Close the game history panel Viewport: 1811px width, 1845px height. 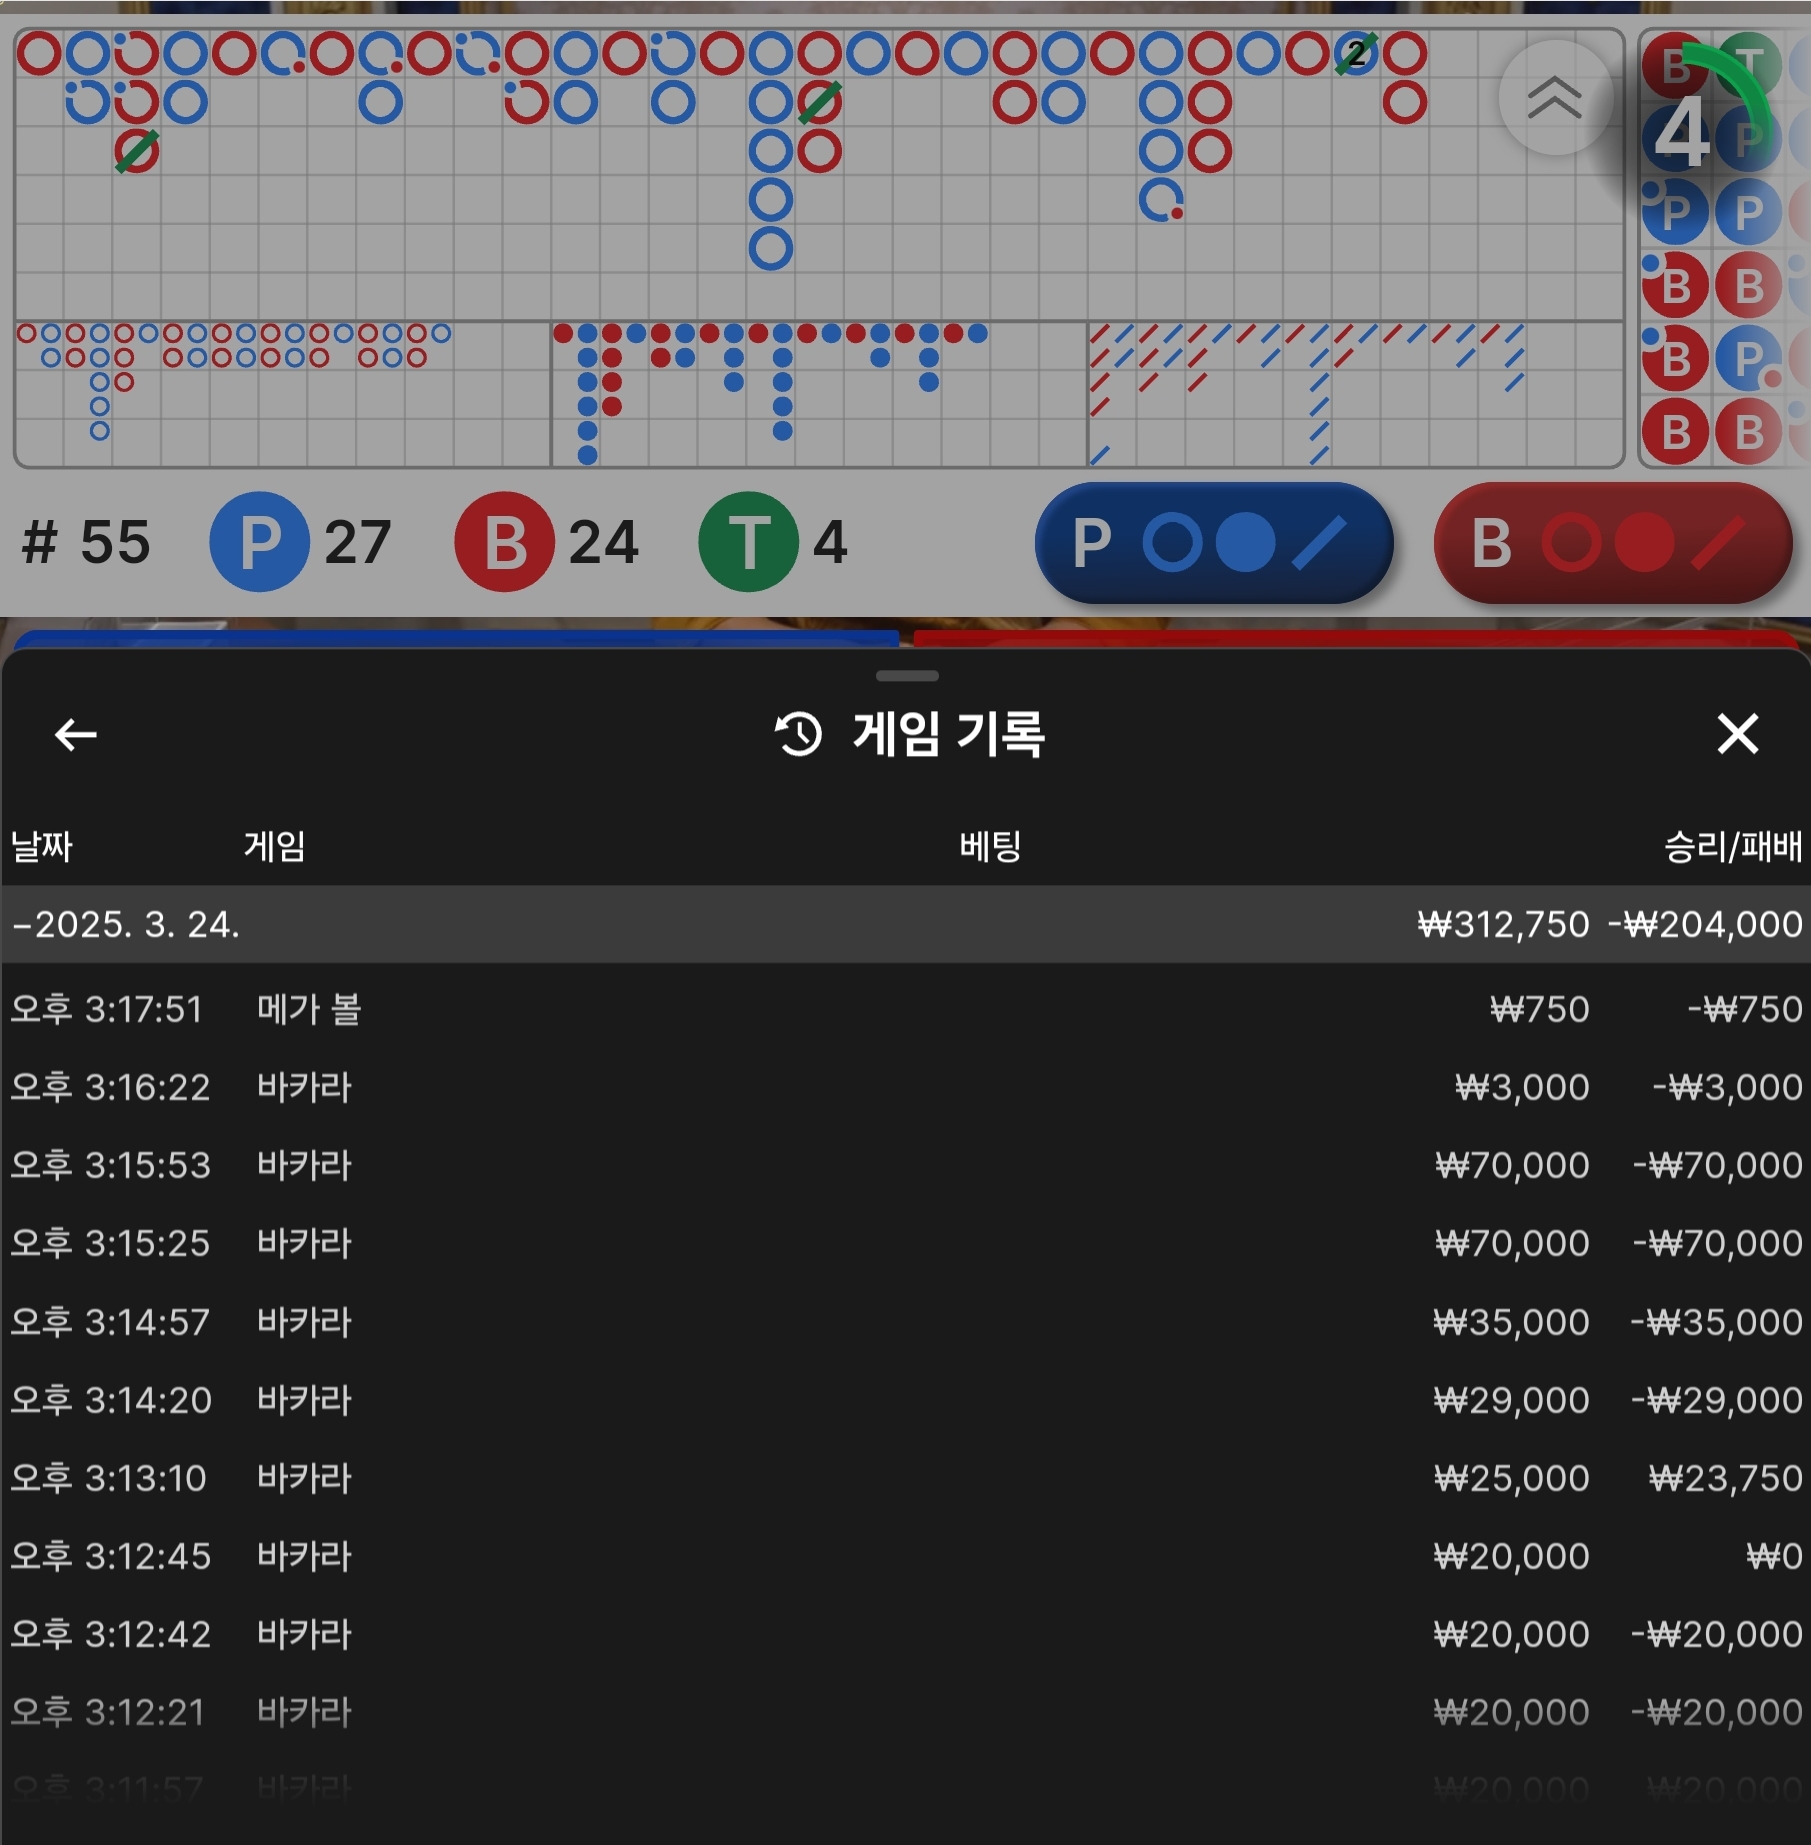(x=1737, y=734)
